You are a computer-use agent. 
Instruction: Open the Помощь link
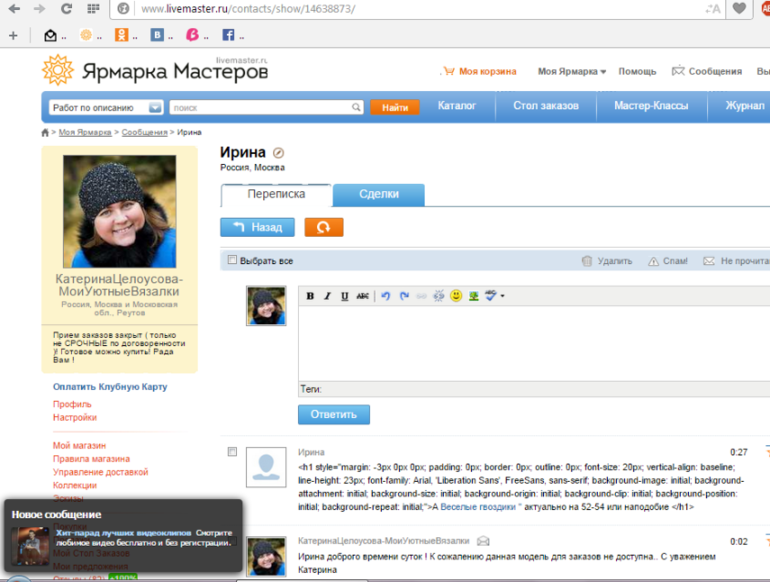tap(637, 72)
